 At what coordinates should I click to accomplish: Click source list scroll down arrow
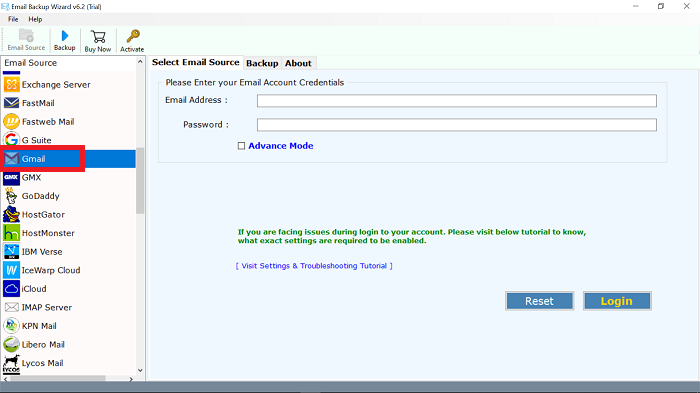tap(140, 370)
